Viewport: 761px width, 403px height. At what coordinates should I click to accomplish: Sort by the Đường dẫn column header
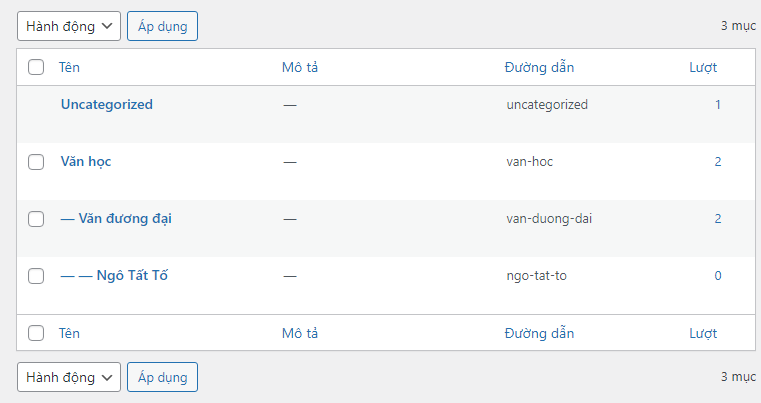(539, 67)
